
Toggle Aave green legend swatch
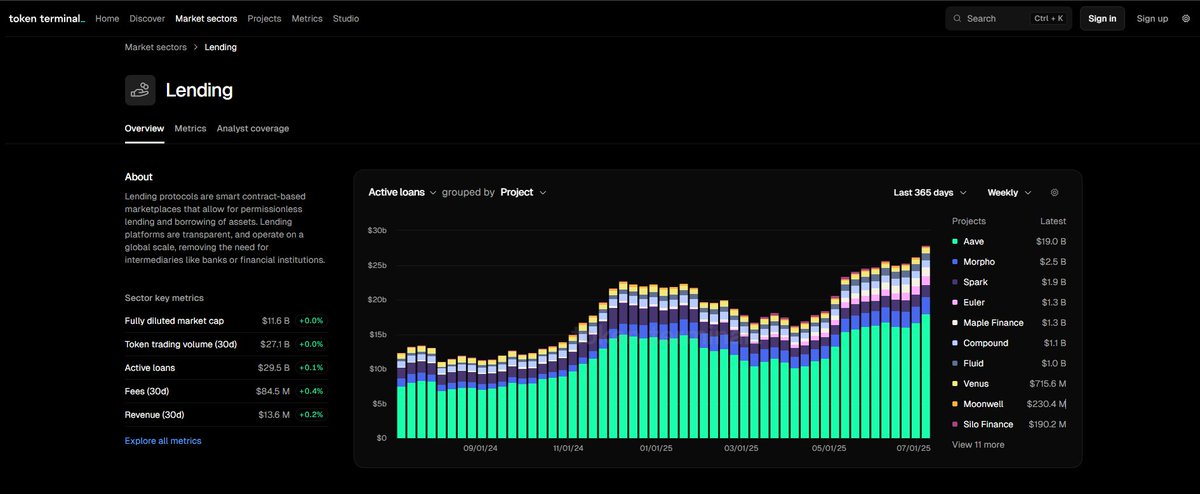(x=956, y=242)
